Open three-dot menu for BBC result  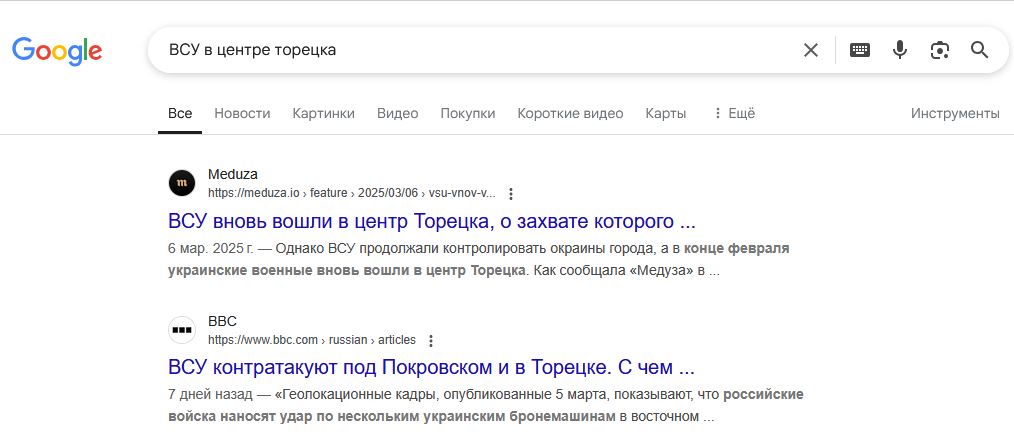[431, 340]
